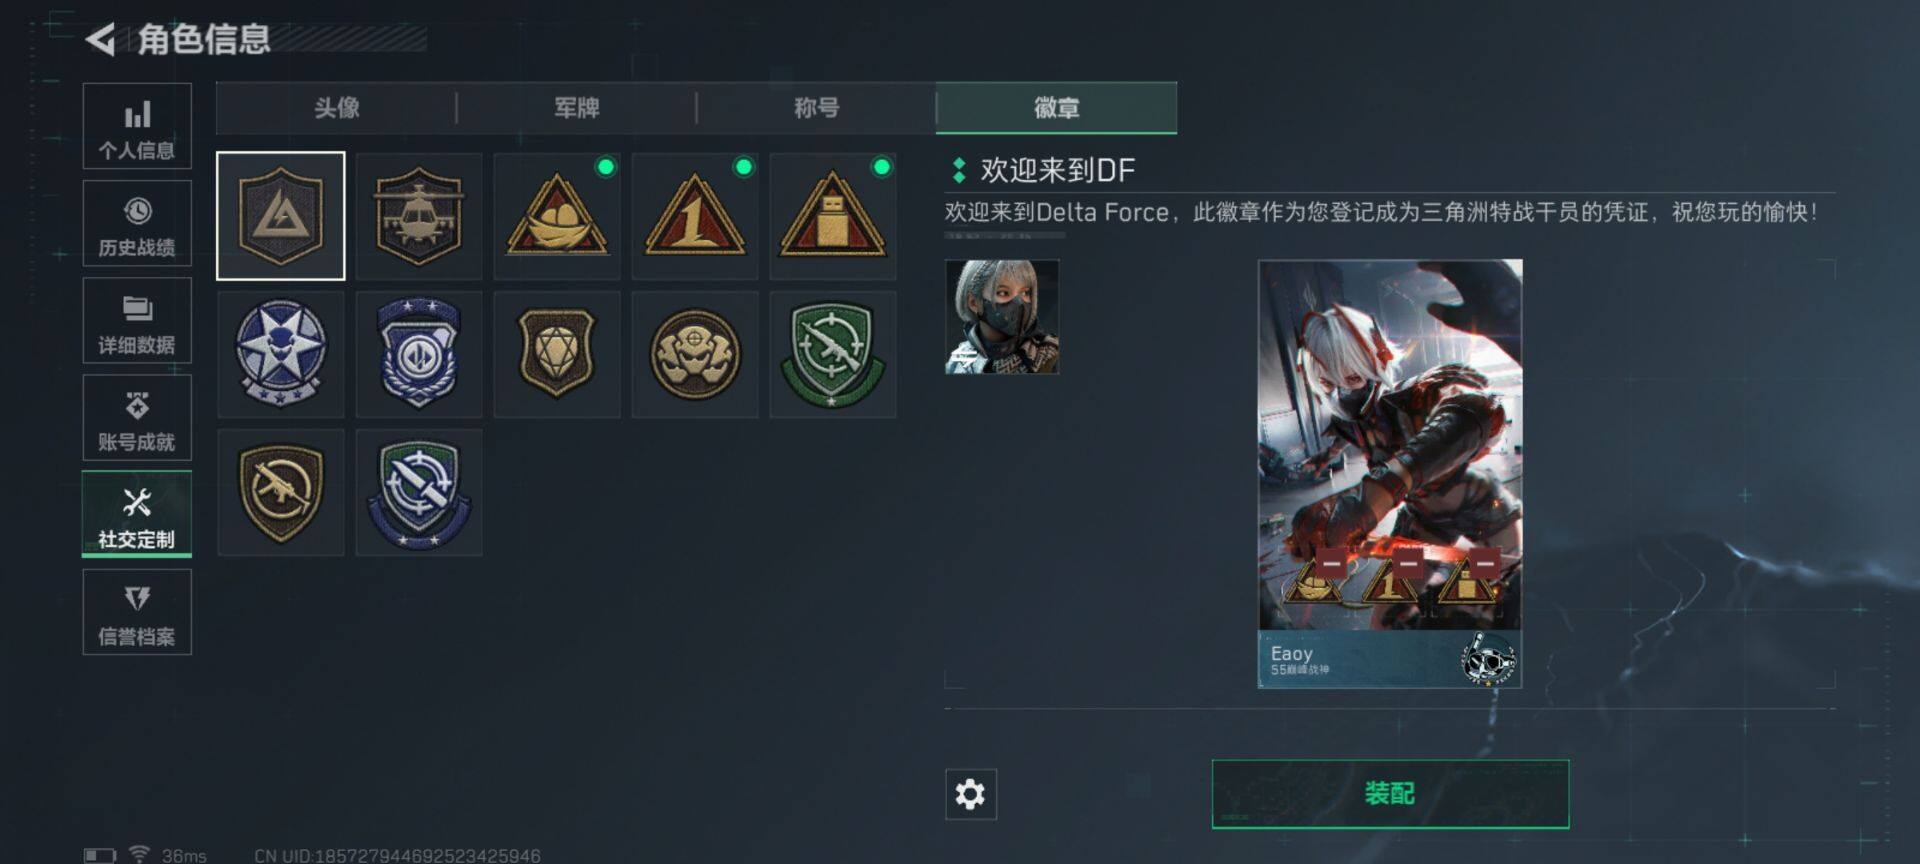The height and width of the screenshot is (864, 1920).
Task: Switch to the 头像 tab
Action: click(x=337, y=108)
